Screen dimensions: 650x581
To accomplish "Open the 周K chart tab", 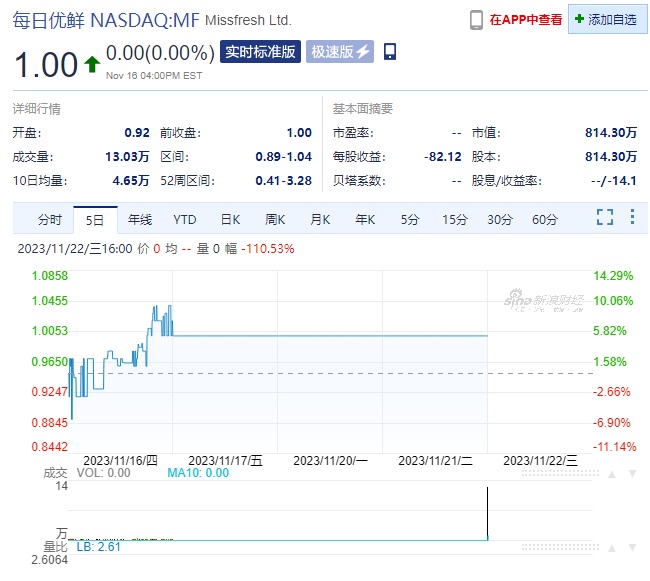I will pos(275,219).
